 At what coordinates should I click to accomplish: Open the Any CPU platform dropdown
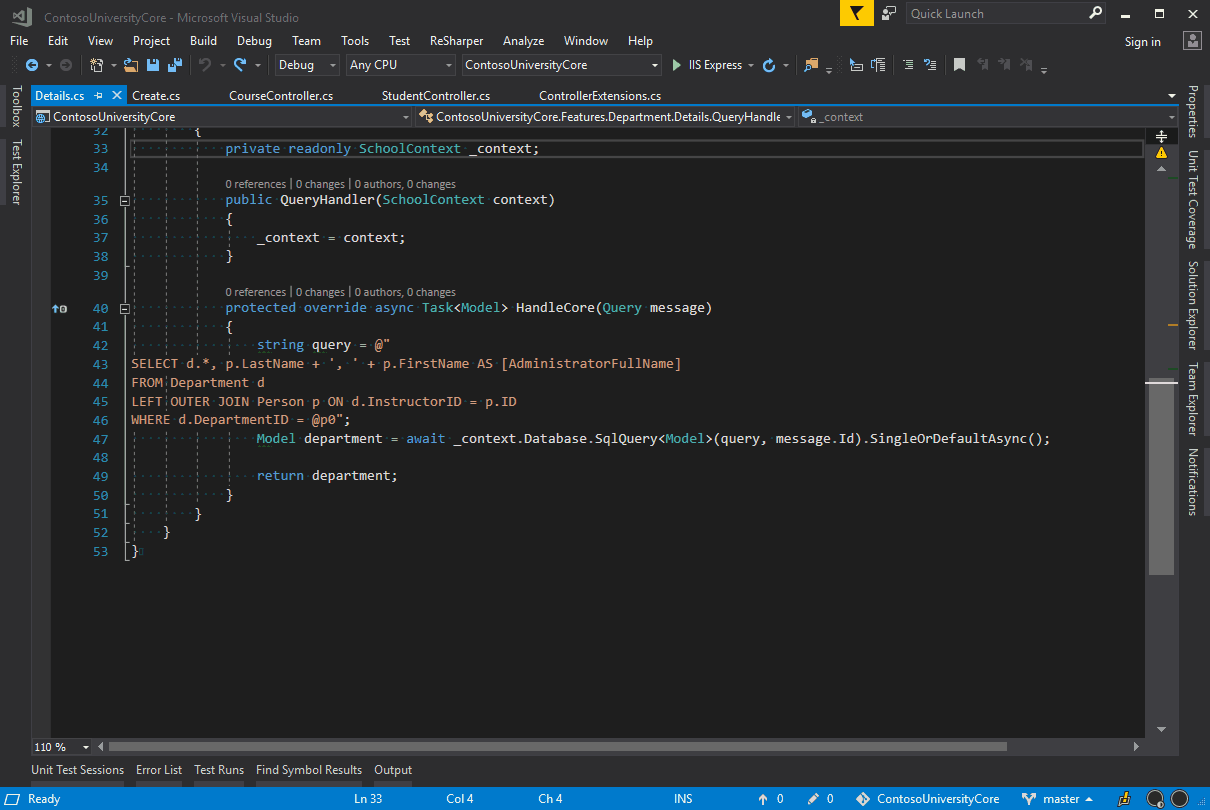click(400, 65)
